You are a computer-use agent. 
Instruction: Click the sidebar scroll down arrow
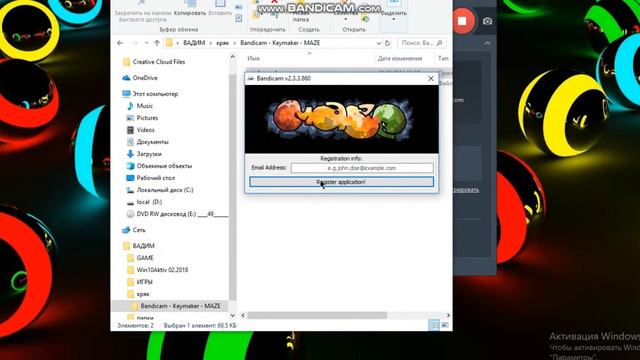click(233, 316)
